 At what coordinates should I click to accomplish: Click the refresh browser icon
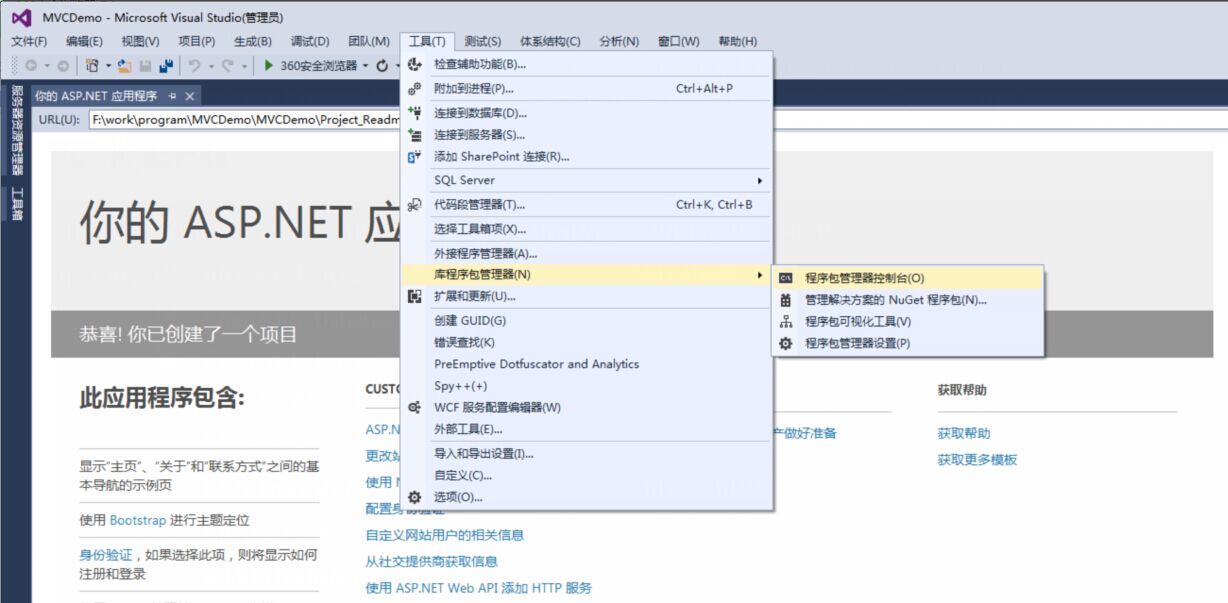tap(382, 66)
